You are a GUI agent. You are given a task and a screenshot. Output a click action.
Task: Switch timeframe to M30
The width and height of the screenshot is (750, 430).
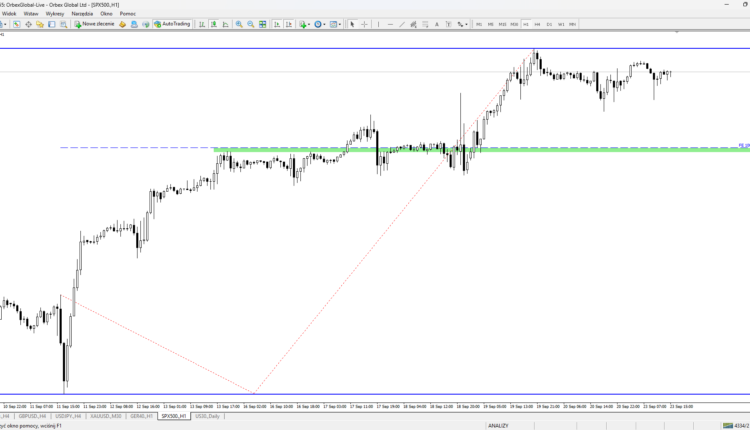pyautogui.click(x=514, y=24)
